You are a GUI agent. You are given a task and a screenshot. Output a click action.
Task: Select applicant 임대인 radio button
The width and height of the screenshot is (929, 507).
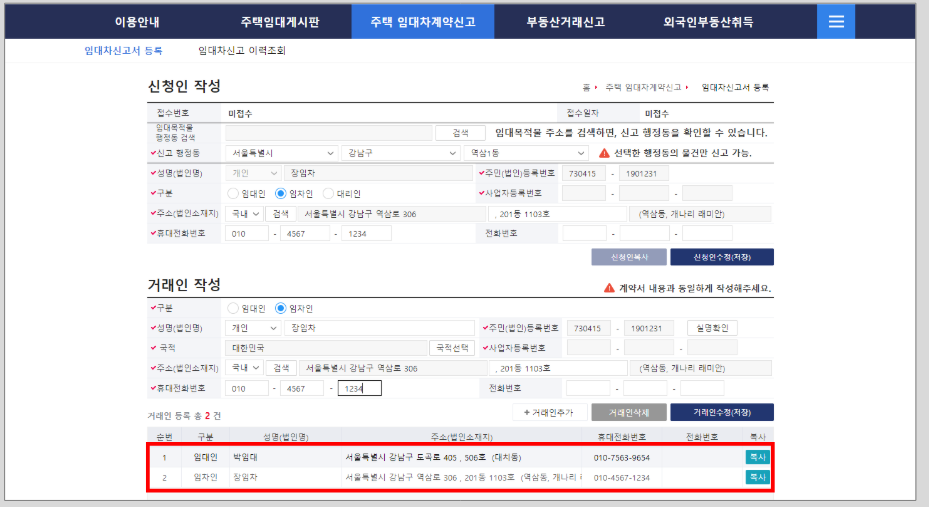pos(233,194)
